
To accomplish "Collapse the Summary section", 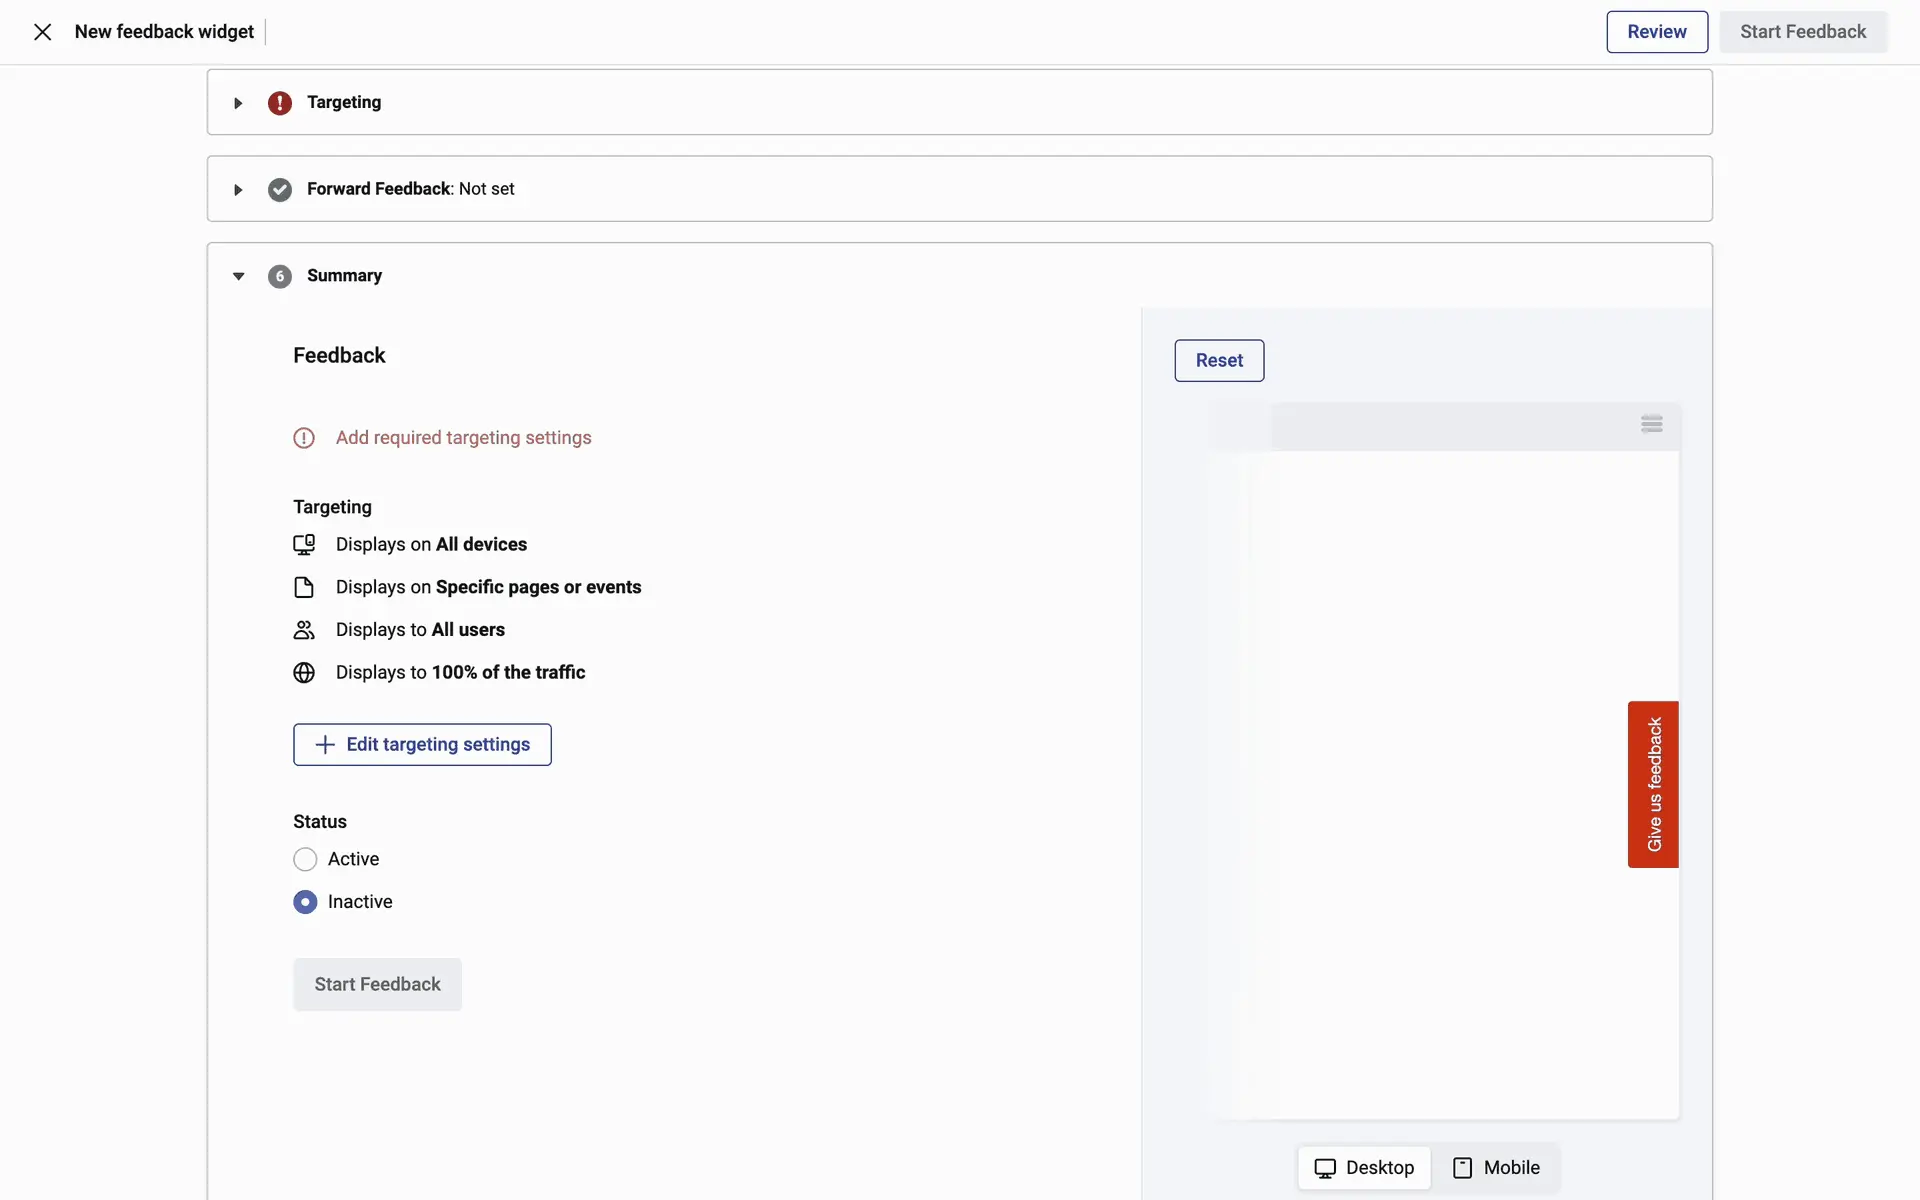I will (238, 276).
